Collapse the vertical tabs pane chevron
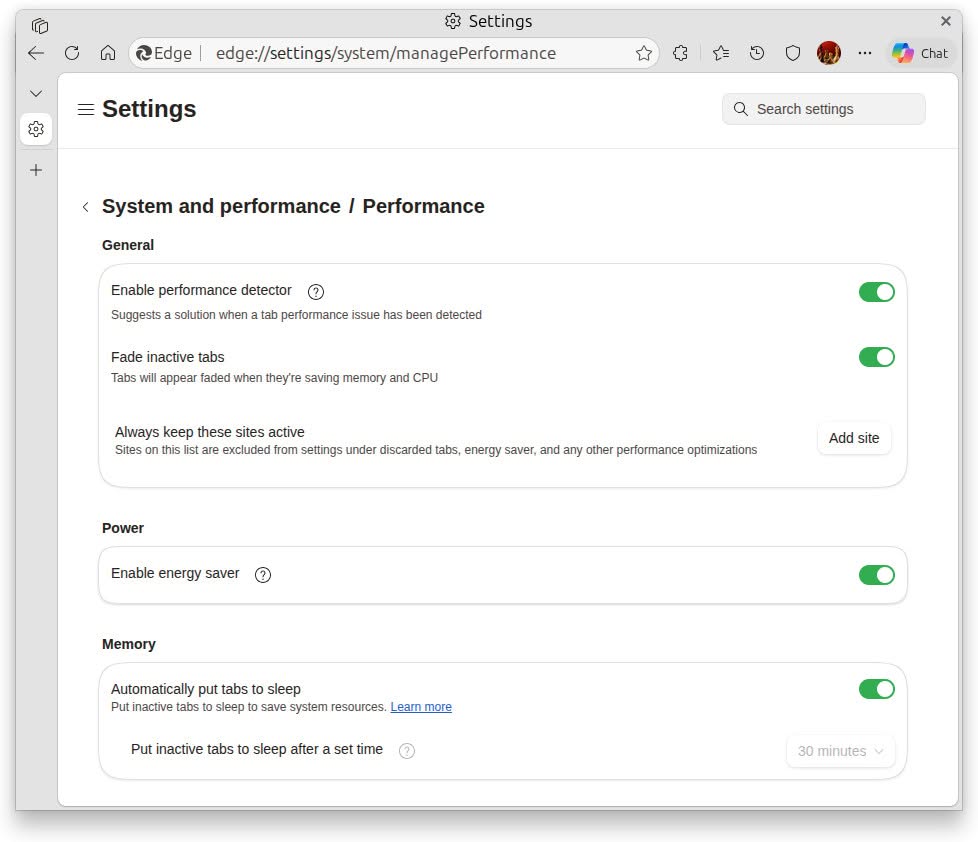The width and height of the screenshot is (978, 842). coord(36,94)
